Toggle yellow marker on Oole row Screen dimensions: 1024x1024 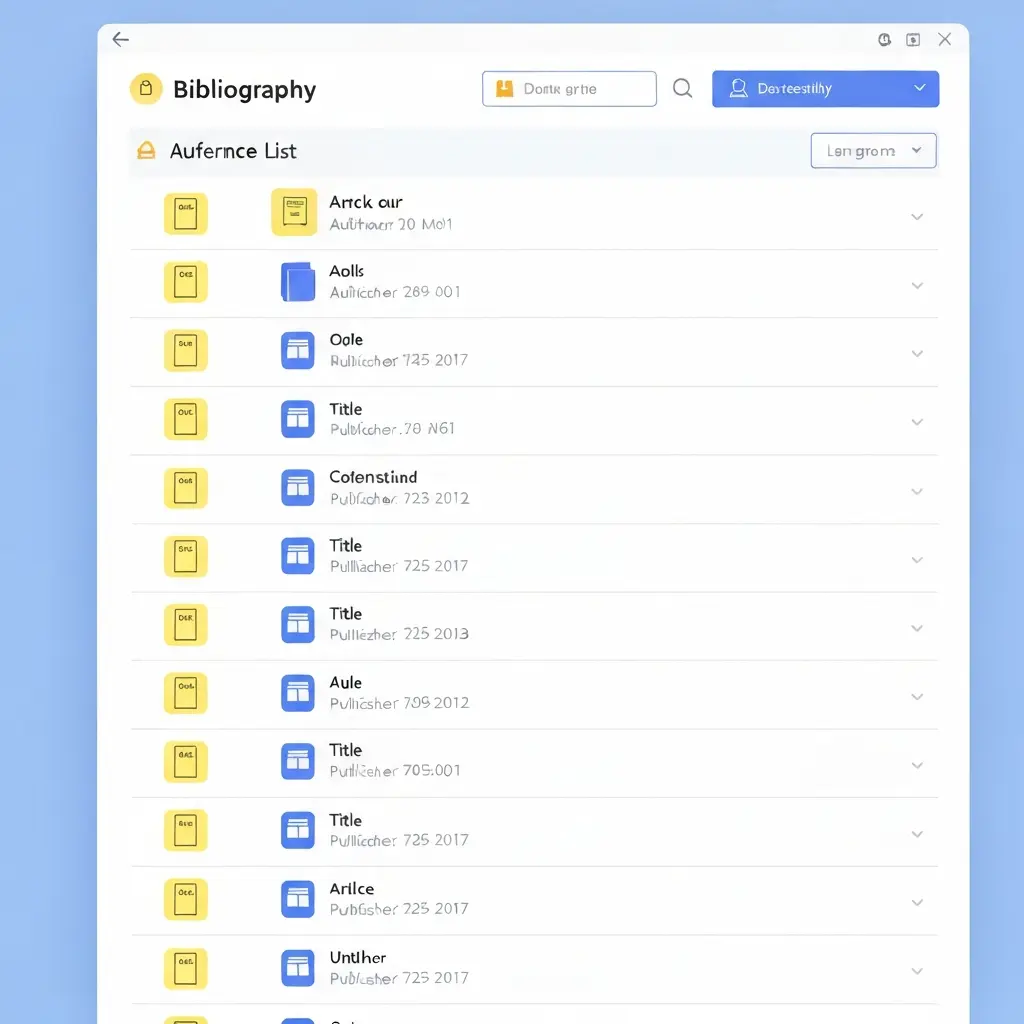point(185,351)
